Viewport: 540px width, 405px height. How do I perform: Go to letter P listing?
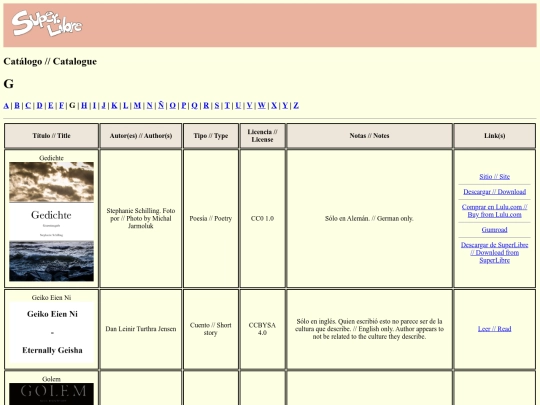184,105
